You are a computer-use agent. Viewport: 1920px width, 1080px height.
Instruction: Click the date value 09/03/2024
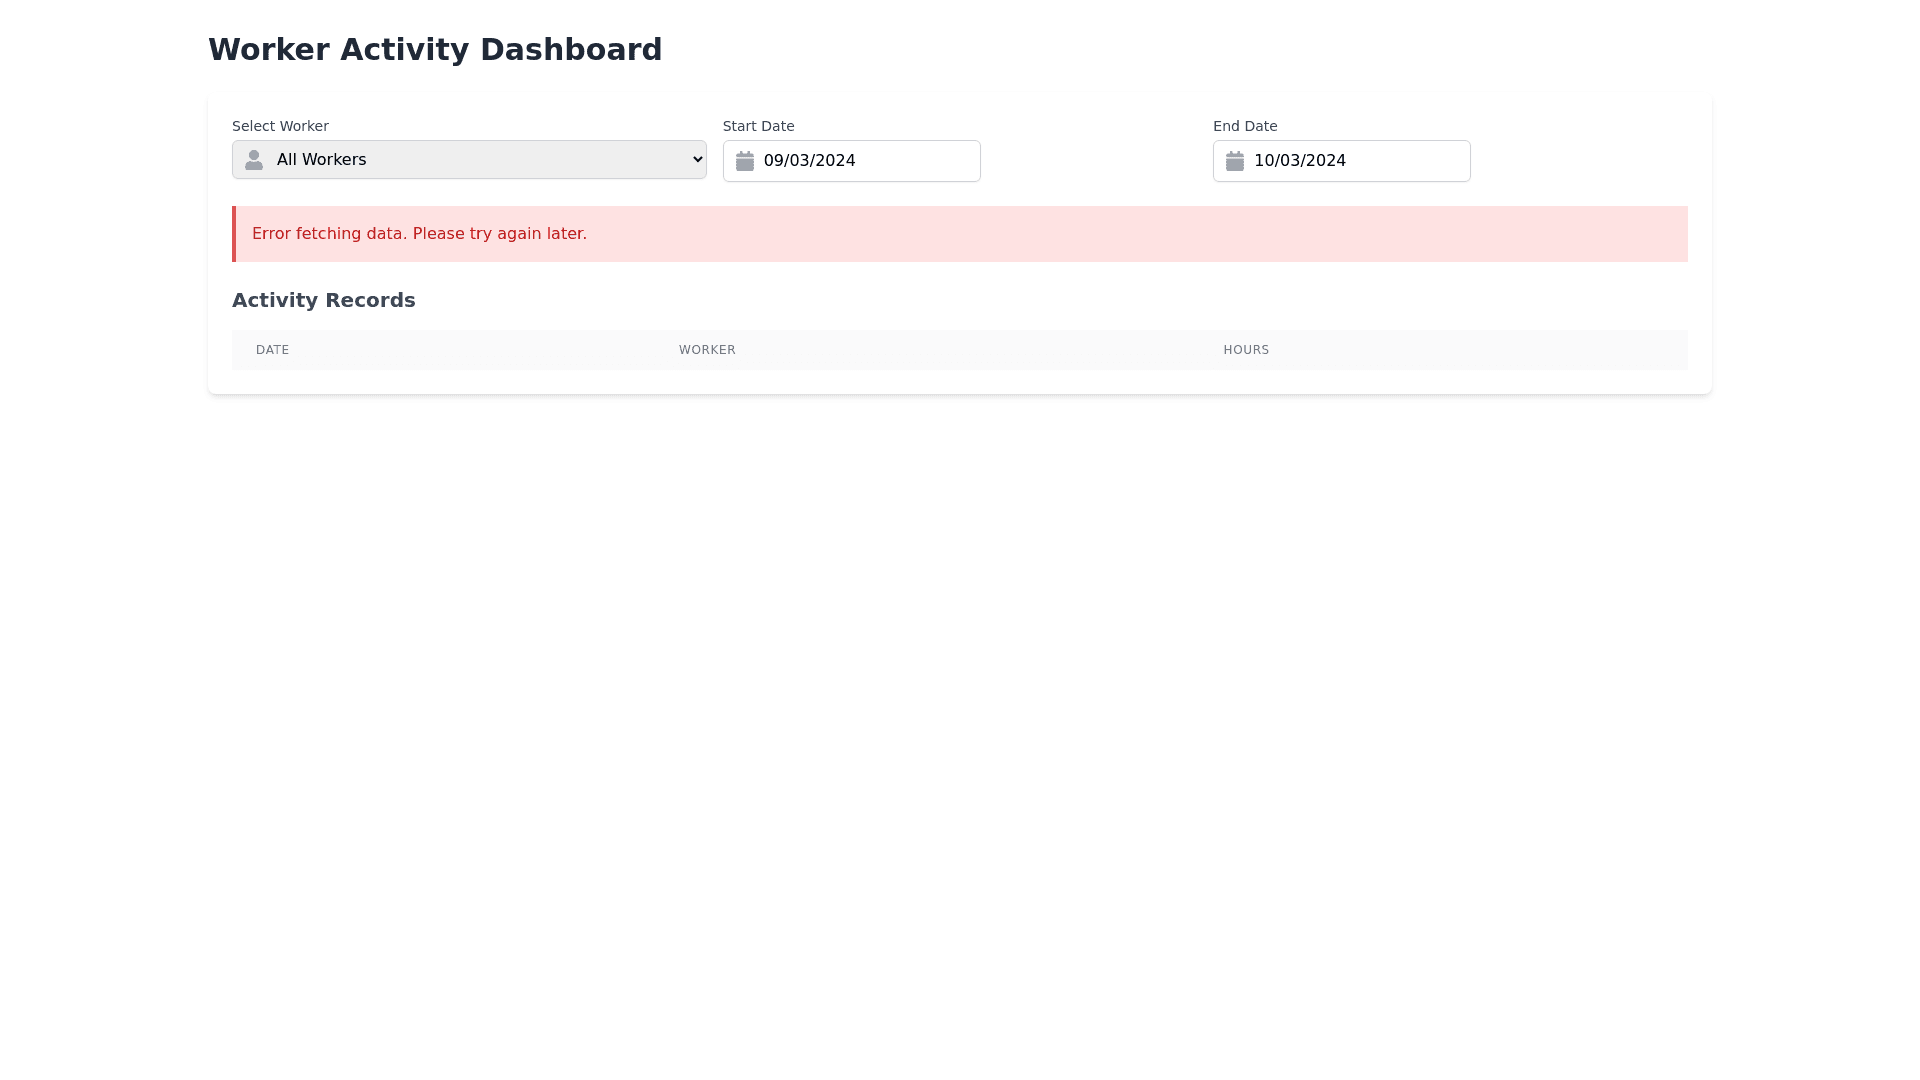click(x=809, y=161)
